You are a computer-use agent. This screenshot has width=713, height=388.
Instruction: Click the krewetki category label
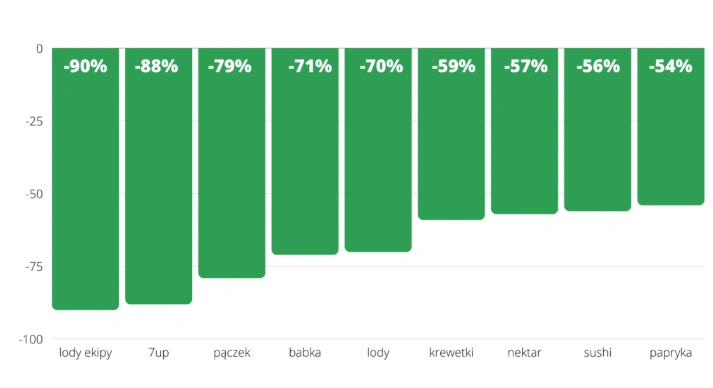point(452,353)
